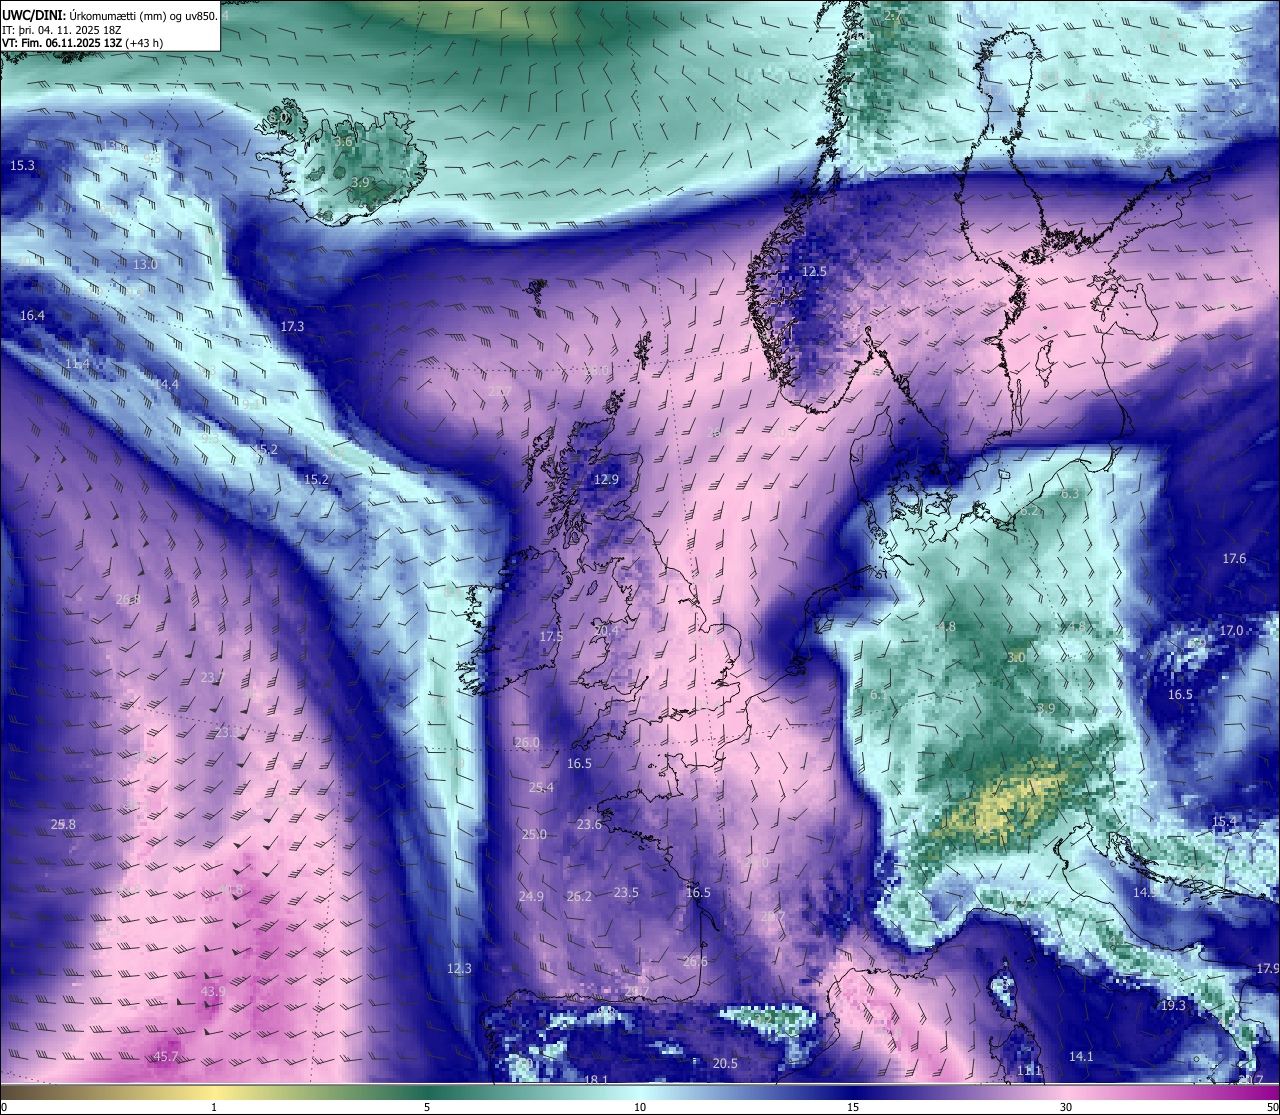The height and width of the screenshot is (1115, 1280).
Task: Click the legend tick label '10'
Action: [640, 1107]
